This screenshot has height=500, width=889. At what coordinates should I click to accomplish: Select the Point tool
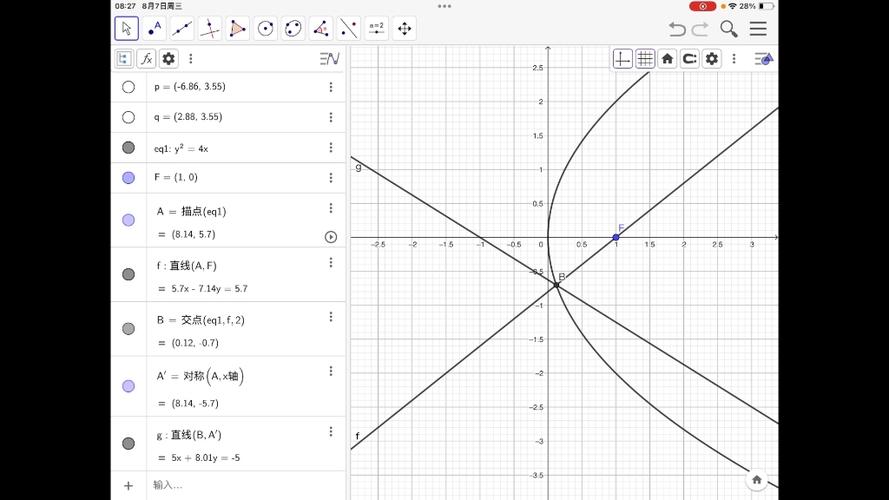click(x=154, y=28)
